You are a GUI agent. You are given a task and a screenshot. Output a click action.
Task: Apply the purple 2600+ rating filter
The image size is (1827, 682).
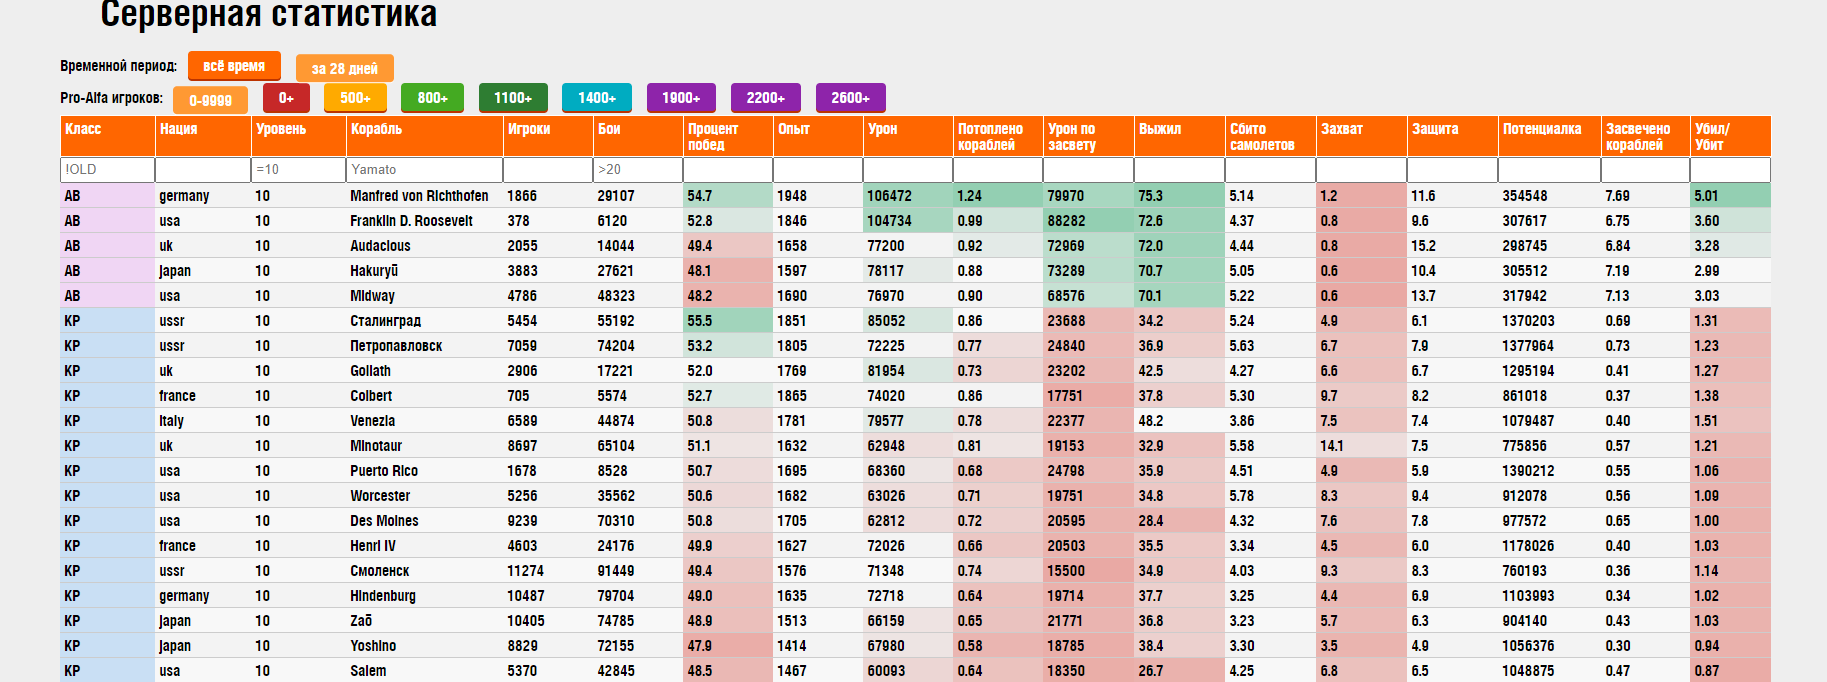(850, 98)
